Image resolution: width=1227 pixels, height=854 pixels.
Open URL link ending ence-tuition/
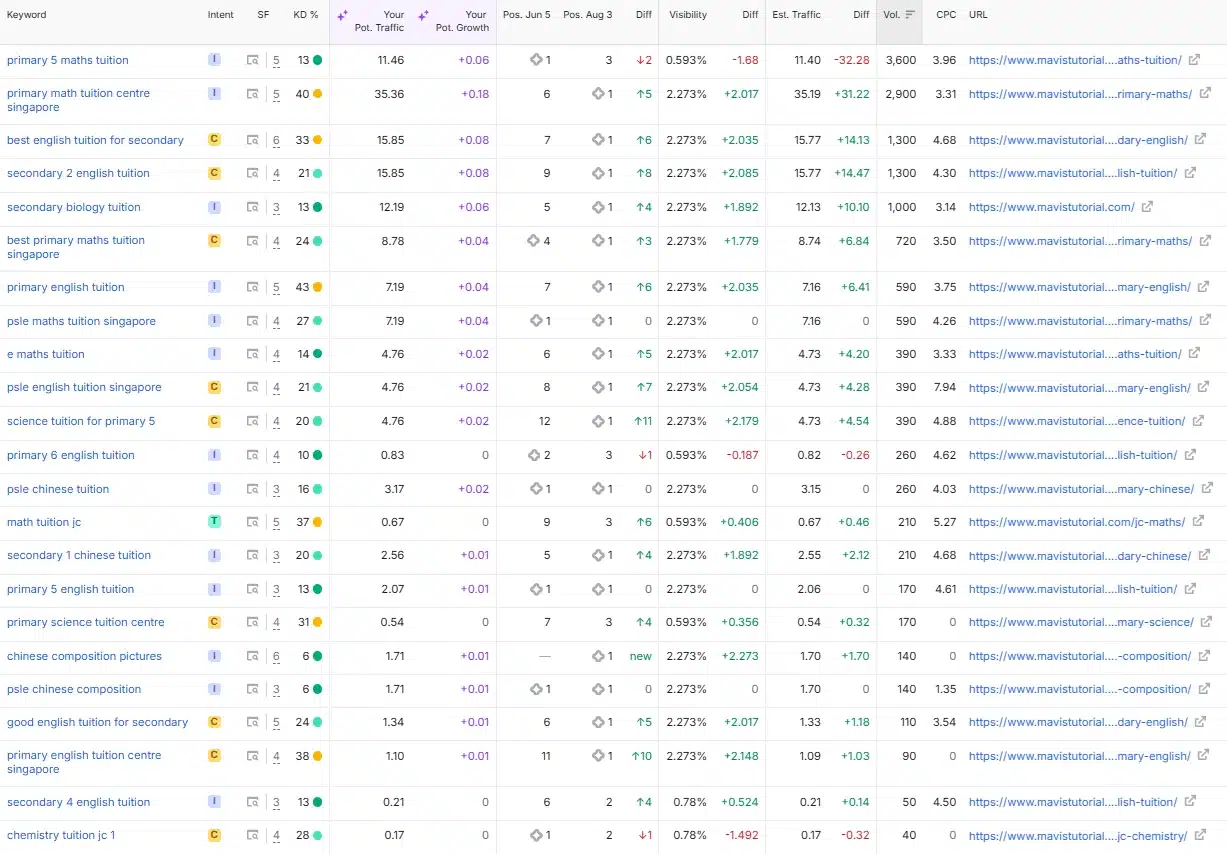click(x=1077, y=421)
